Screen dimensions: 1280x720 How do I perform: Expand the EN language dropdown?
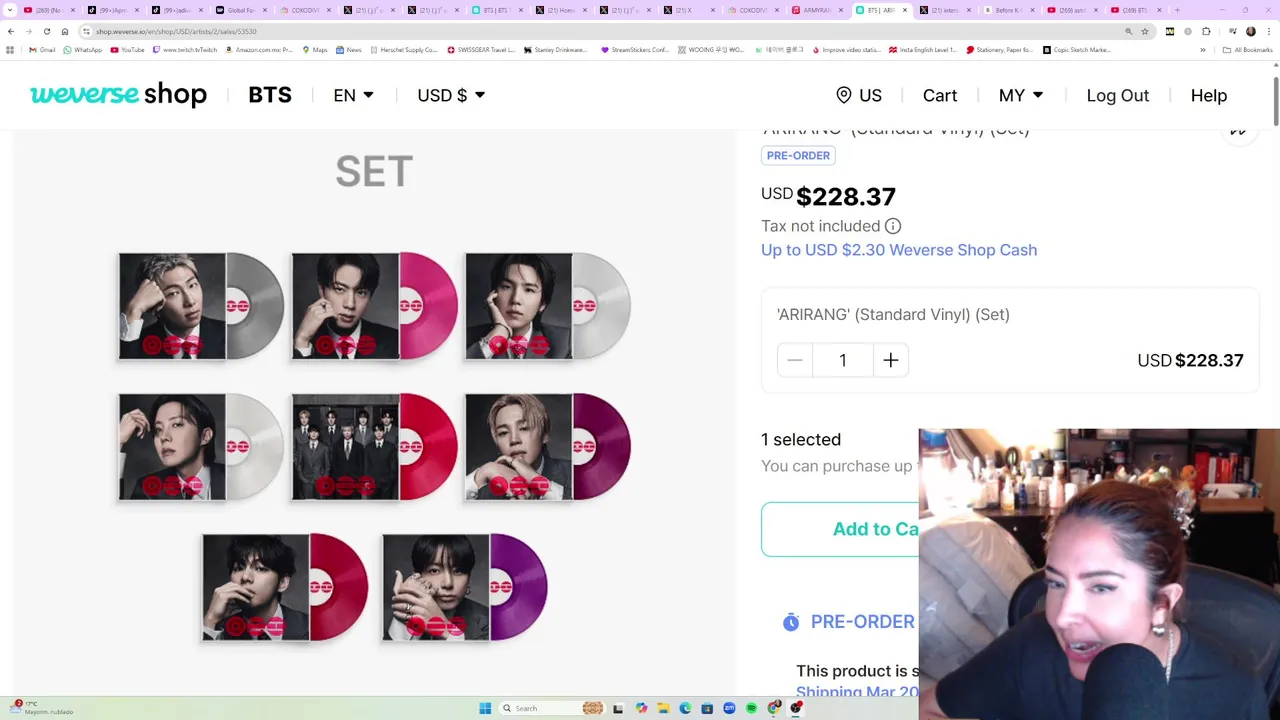pos(353,95)
